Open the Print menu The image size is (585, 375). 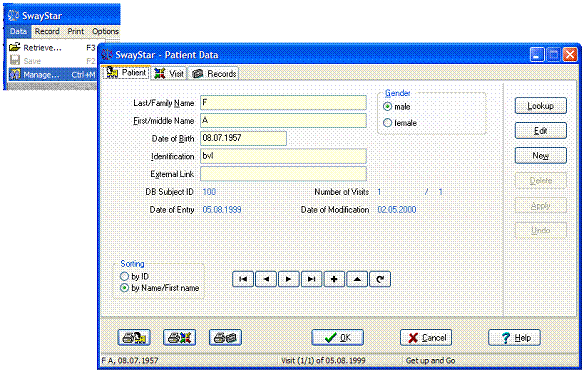[x=76, y=31]
